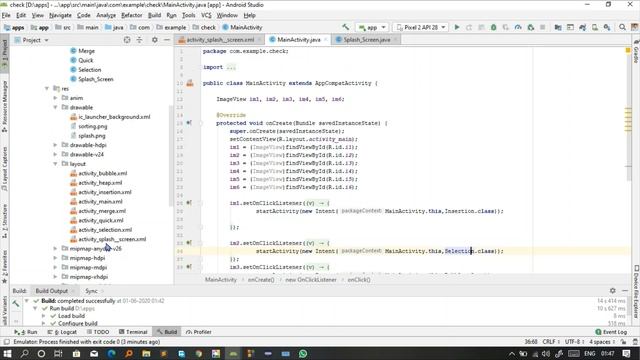
Task: Select the Sync tab in Build panel
Action: coord(91,291)
